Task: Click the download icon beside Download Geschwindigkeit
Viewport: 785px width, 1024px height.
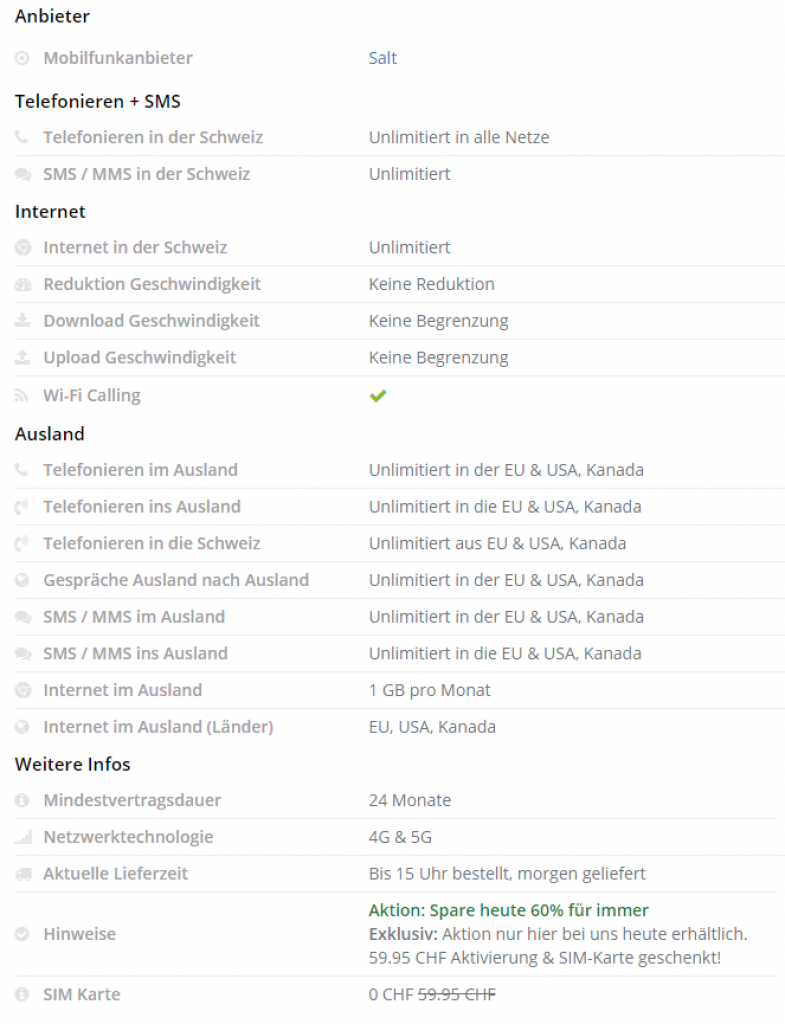Action: (x=22, y=321)
